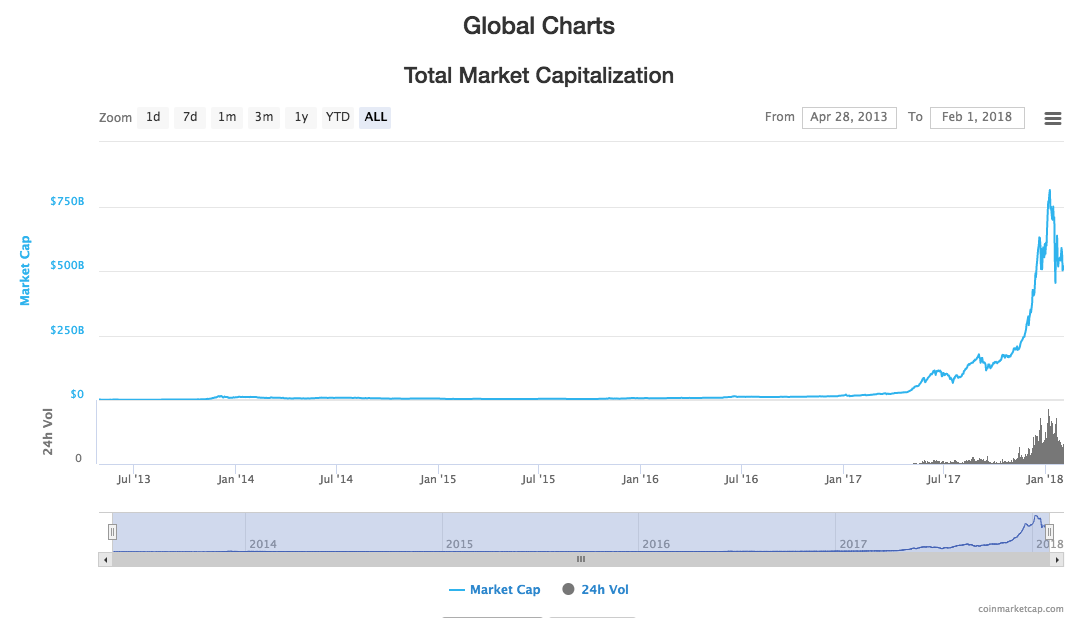Click the navigator scrollbar center grip
This screenshot has width=1086, height=618.
(581, 560)
